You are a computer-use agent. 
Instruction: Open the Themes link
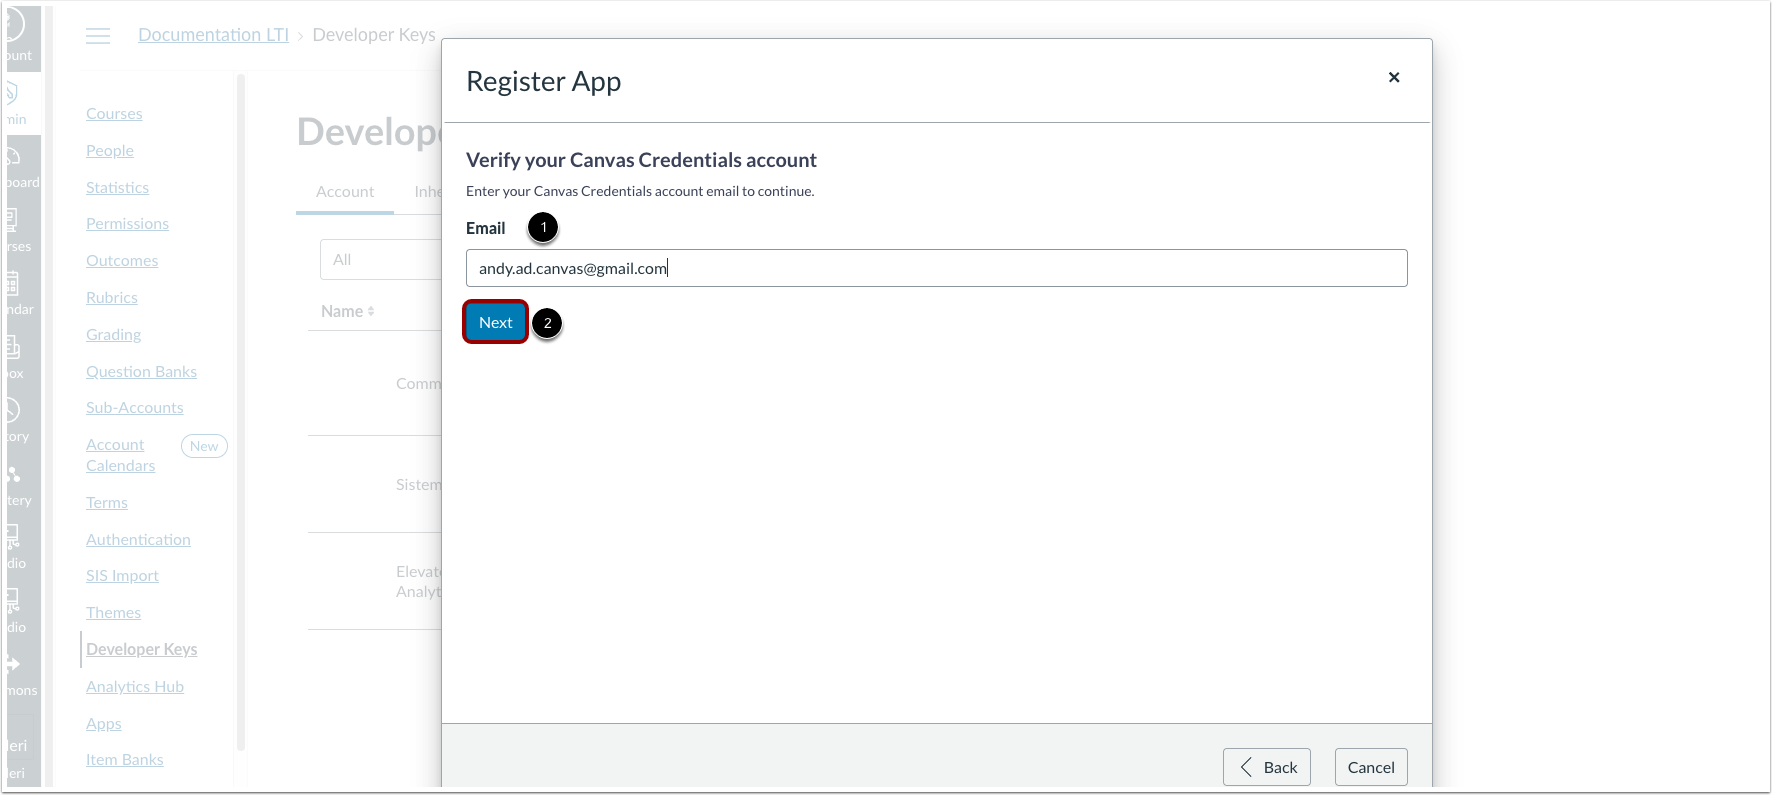[x=113, y=613]
